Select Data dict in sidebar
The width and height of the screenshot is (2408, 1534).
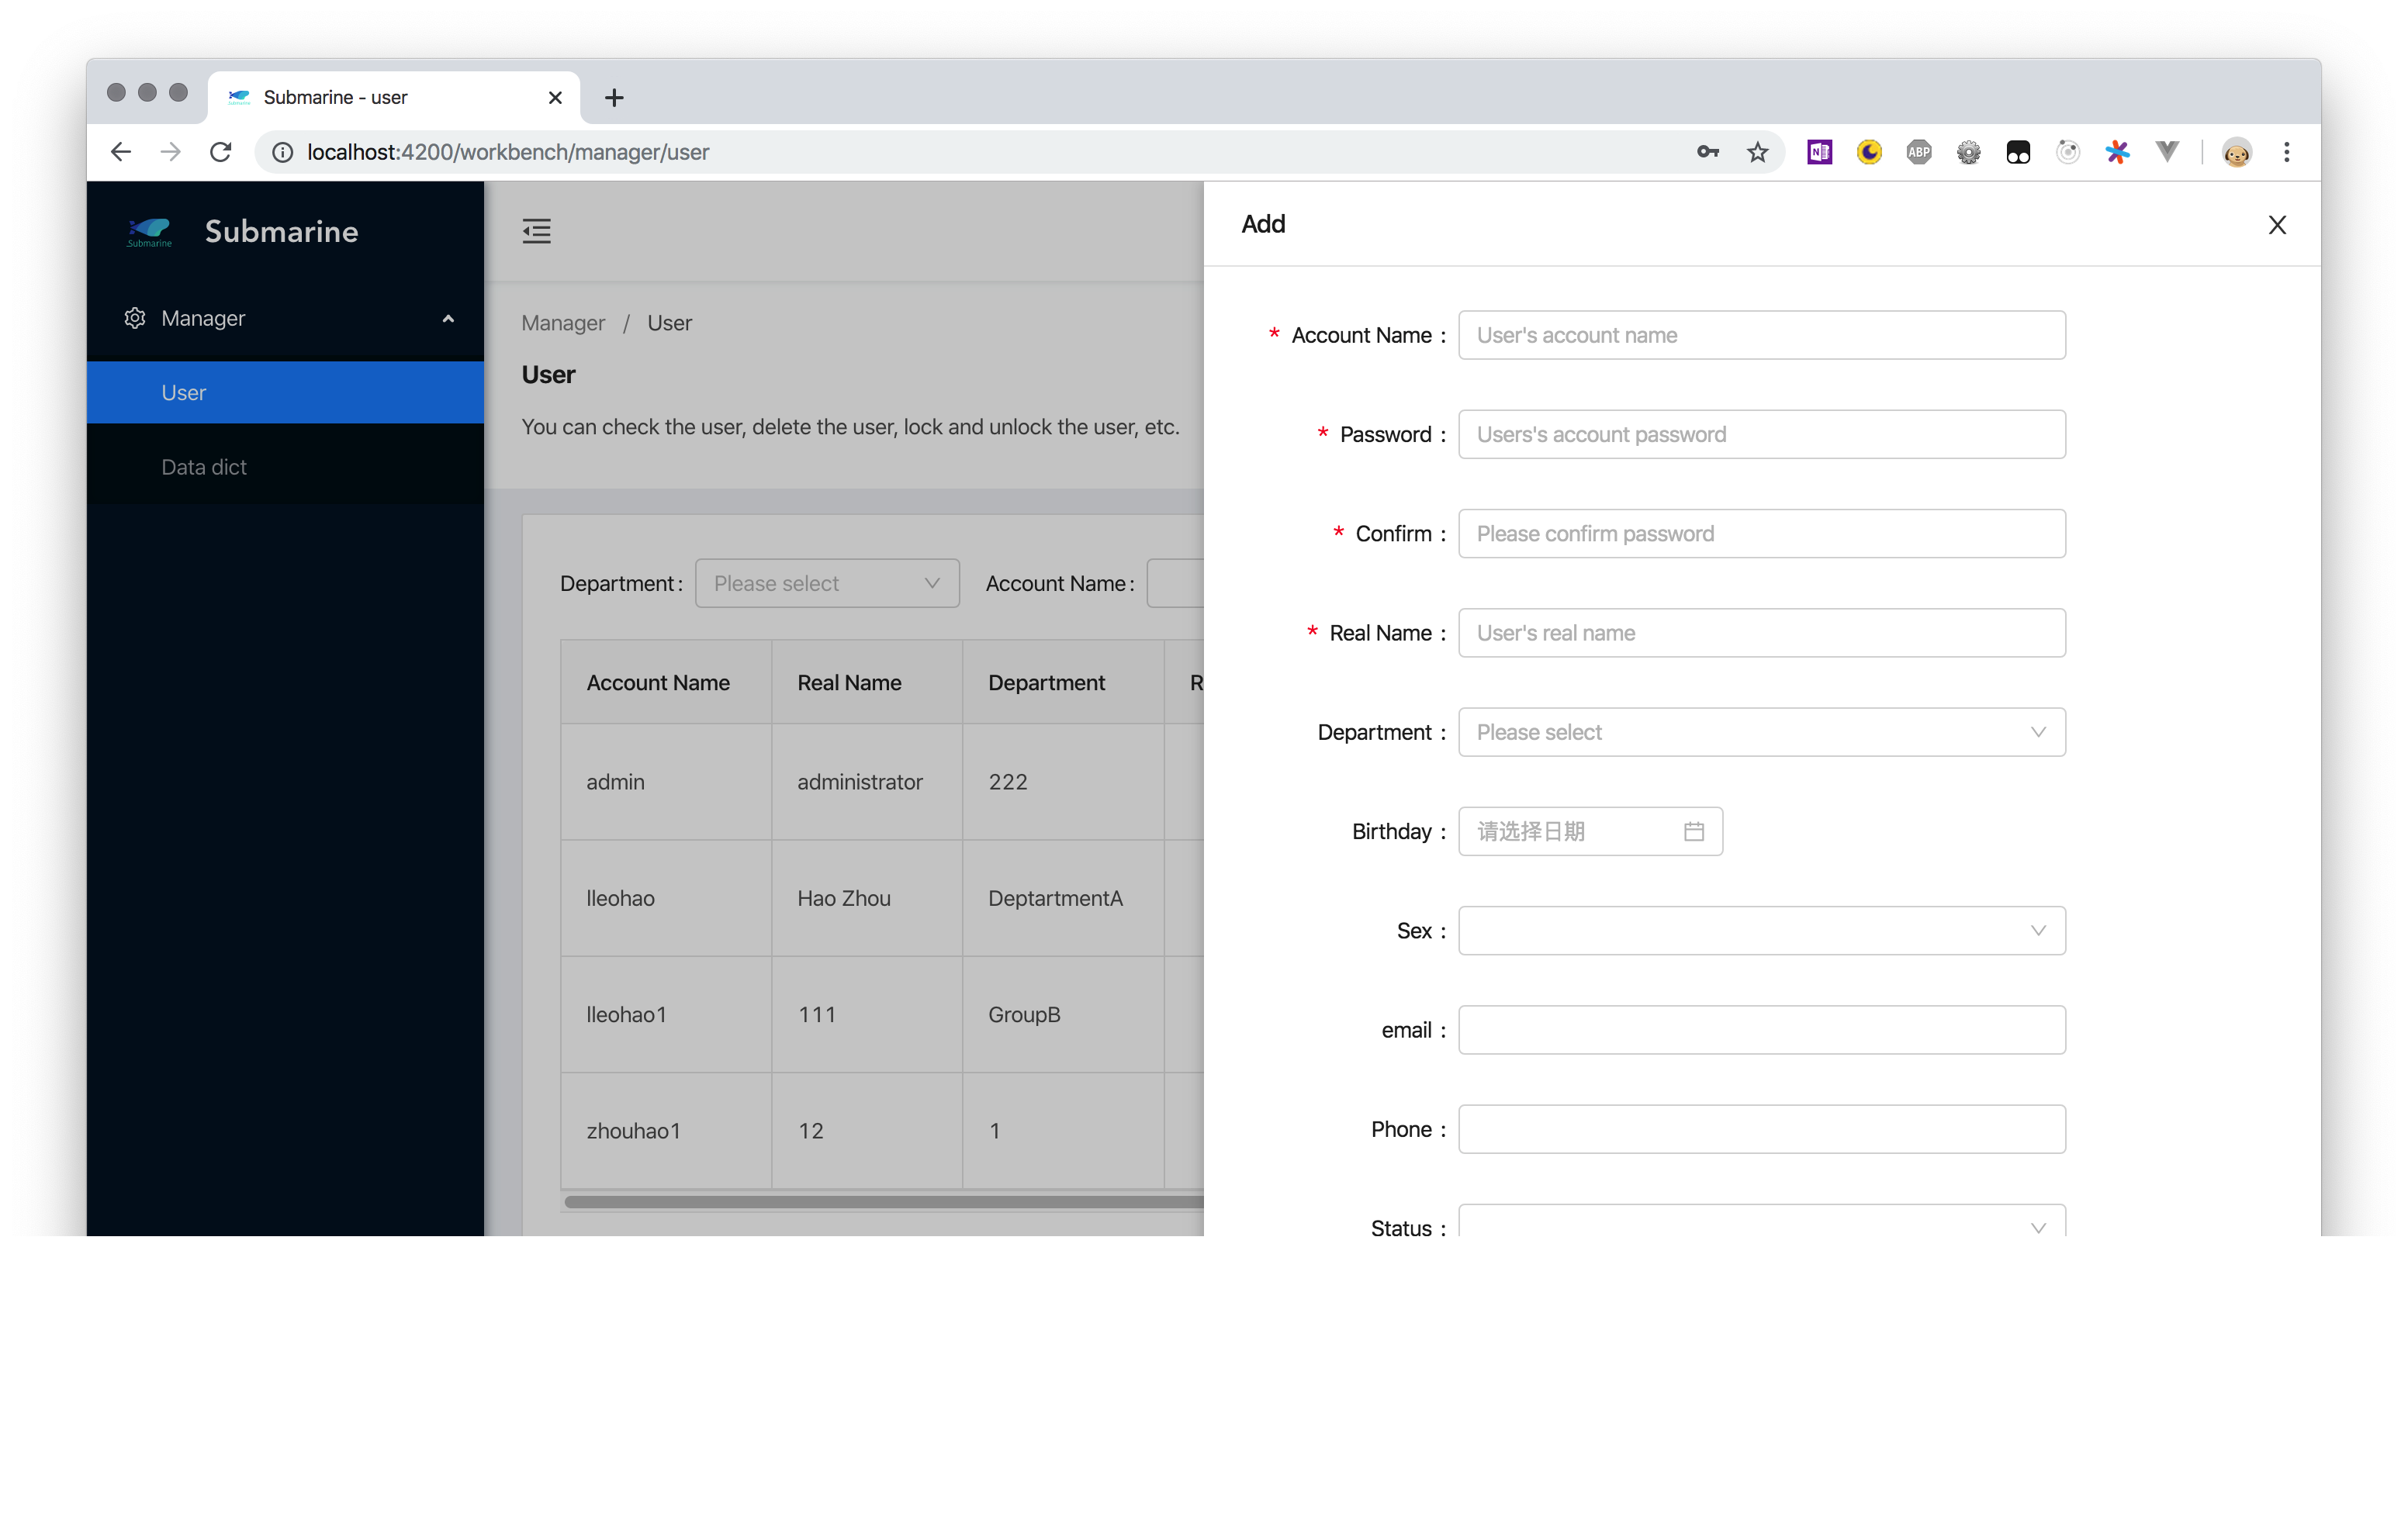(x=204, y=467)
